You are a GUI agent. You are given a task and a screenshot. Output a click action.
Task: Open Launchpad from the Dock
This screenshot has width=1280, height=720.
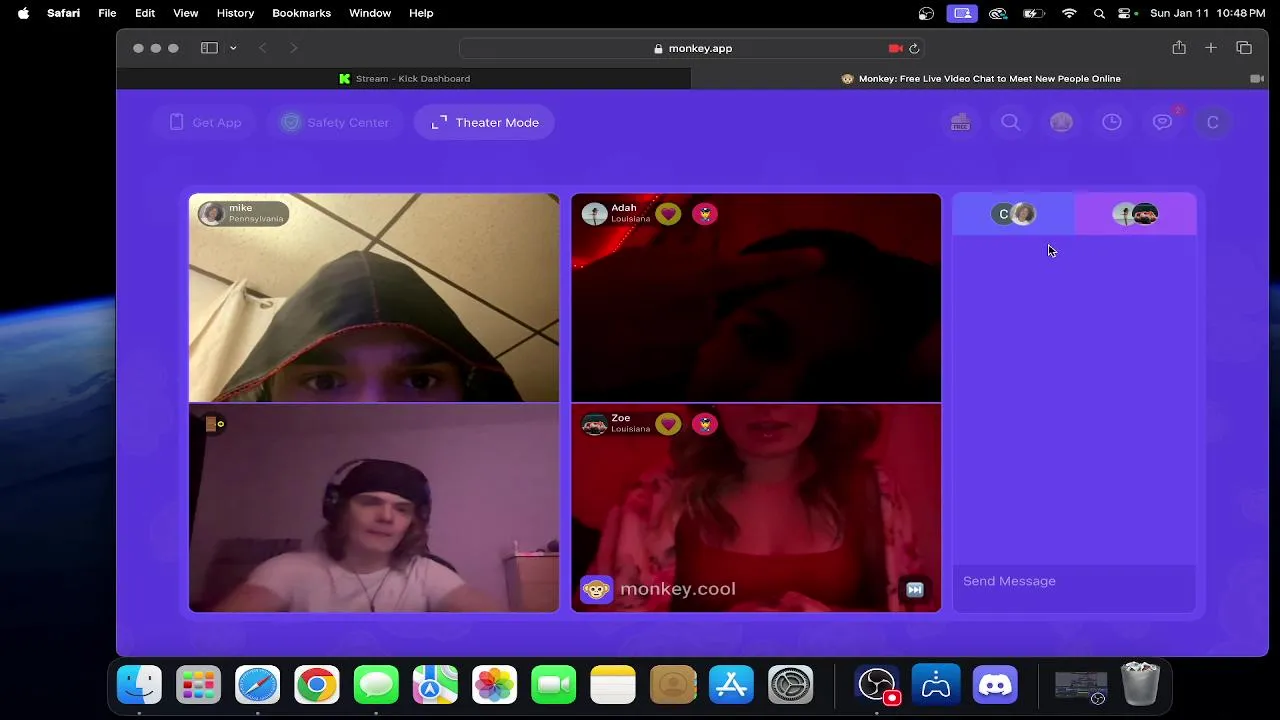point(198,685)
